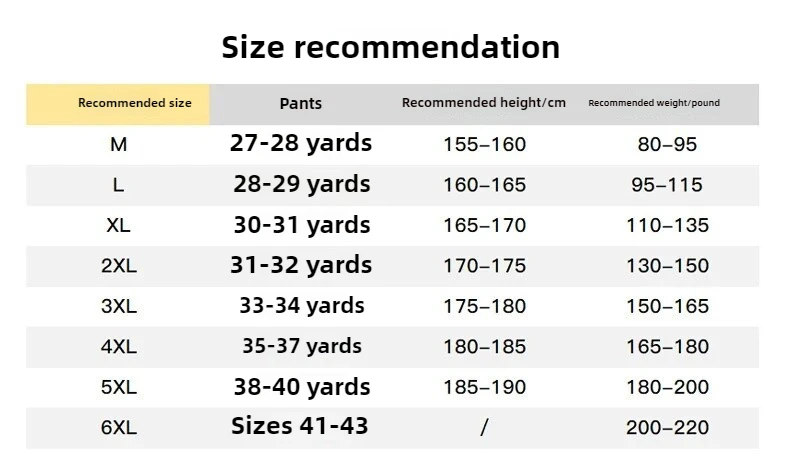Viewport: 790px width, 456px height.
Task: Click the Pants column header
Action: point(301,103)
